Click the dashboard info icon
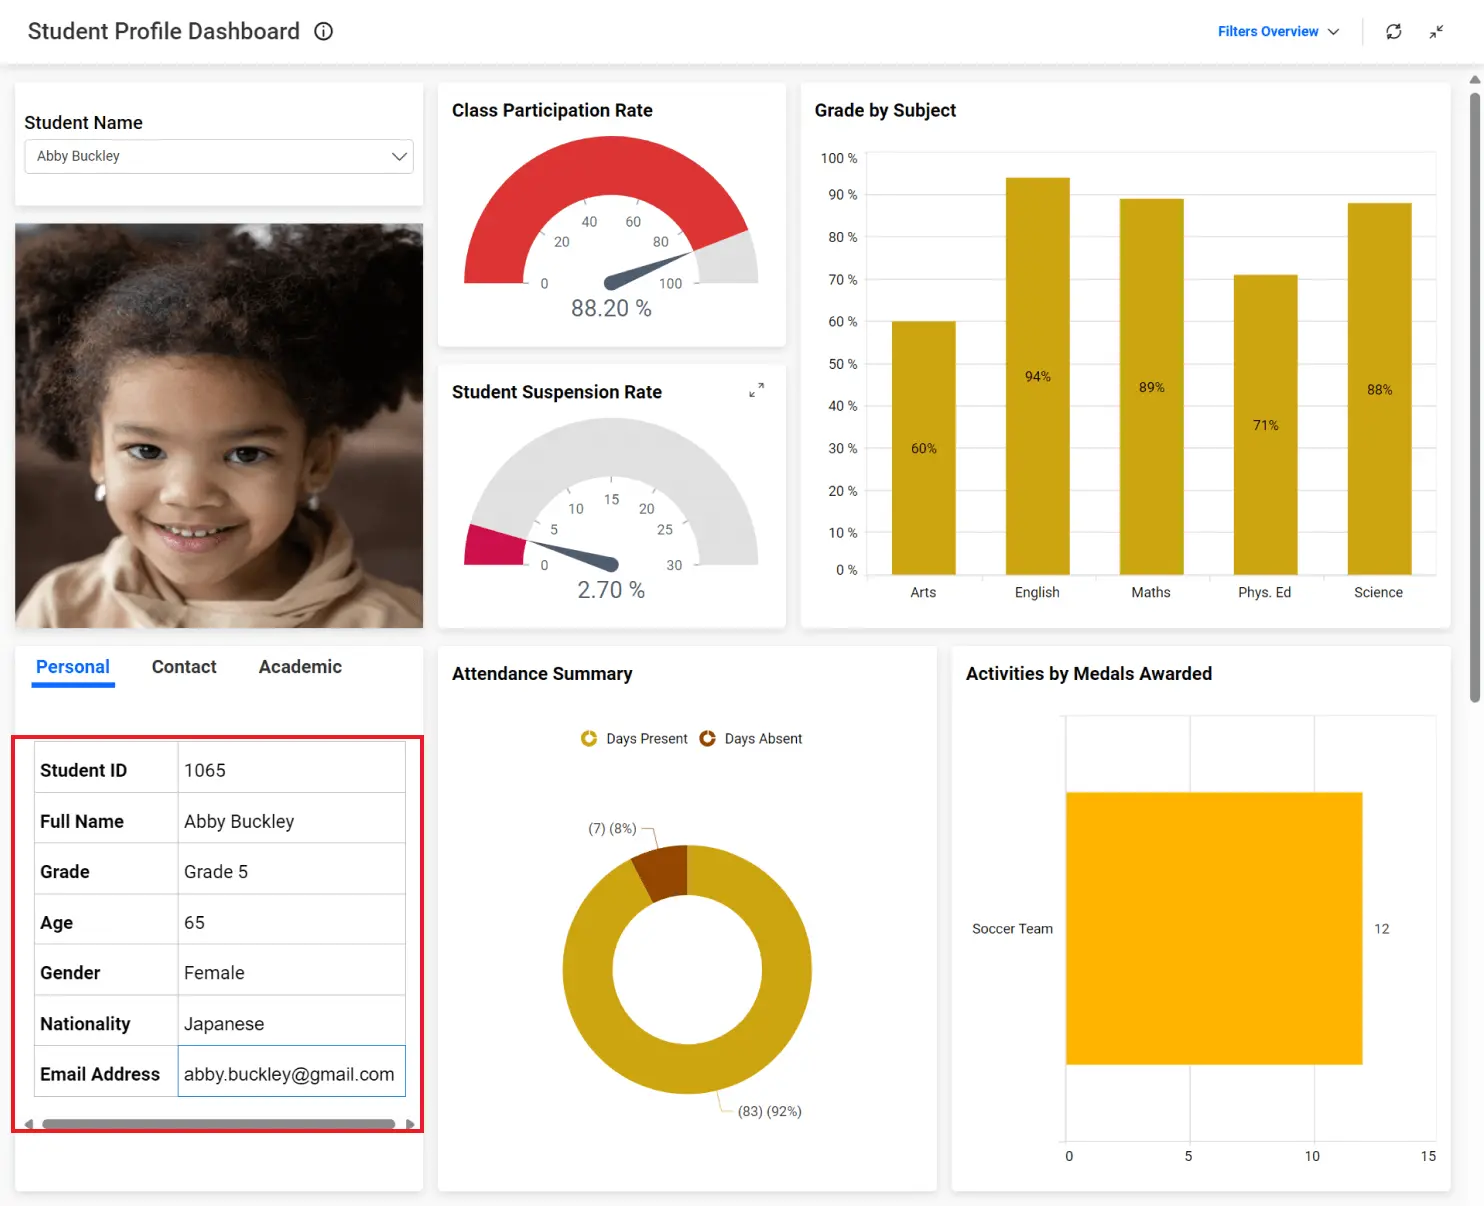 click(323, 31)
